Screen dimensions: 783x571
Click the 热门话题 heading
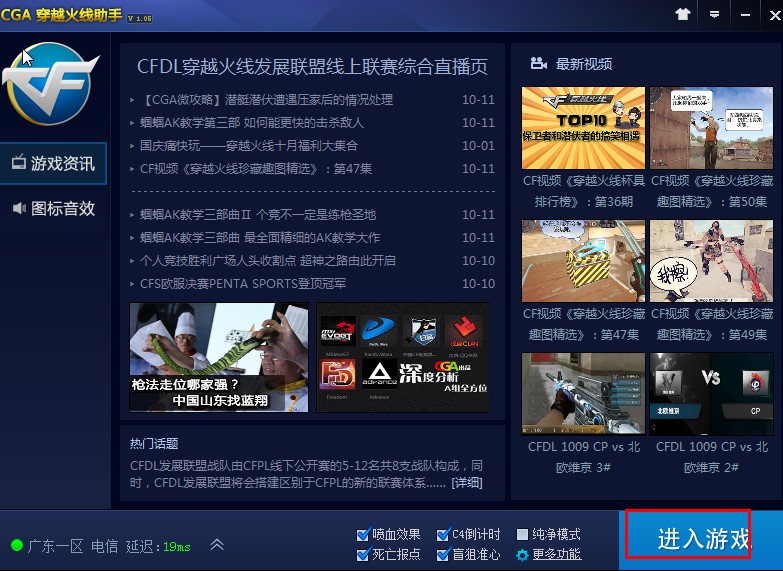154,444
